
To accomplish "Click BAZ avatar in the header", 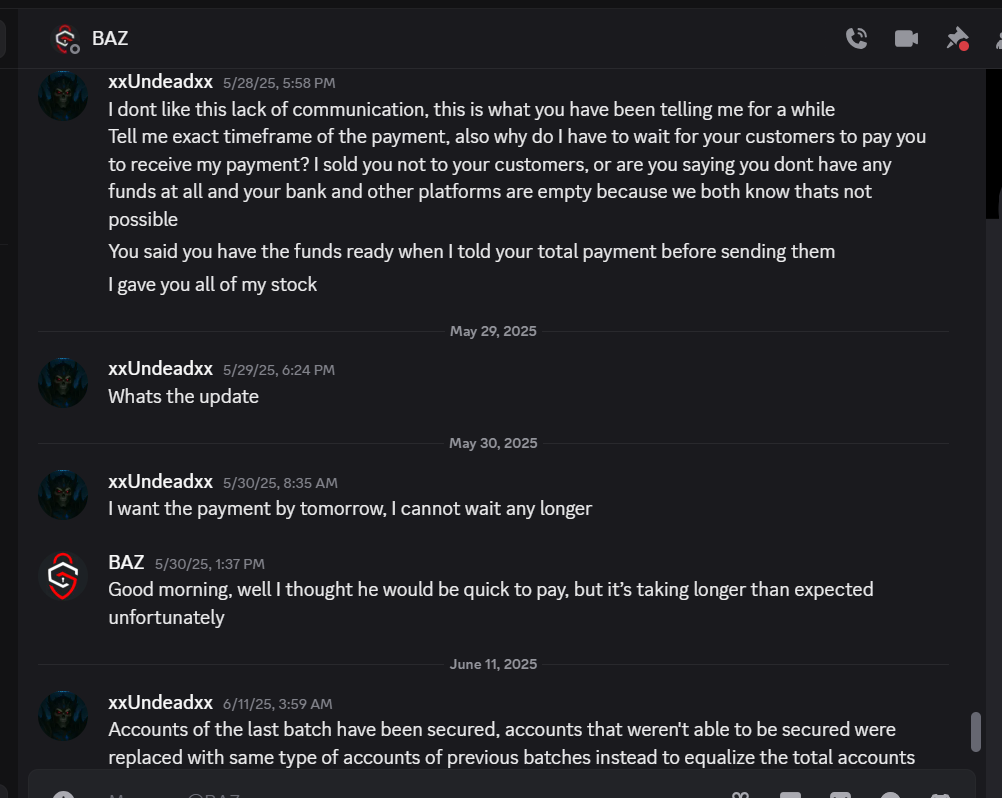I will [x=65, y=39].
